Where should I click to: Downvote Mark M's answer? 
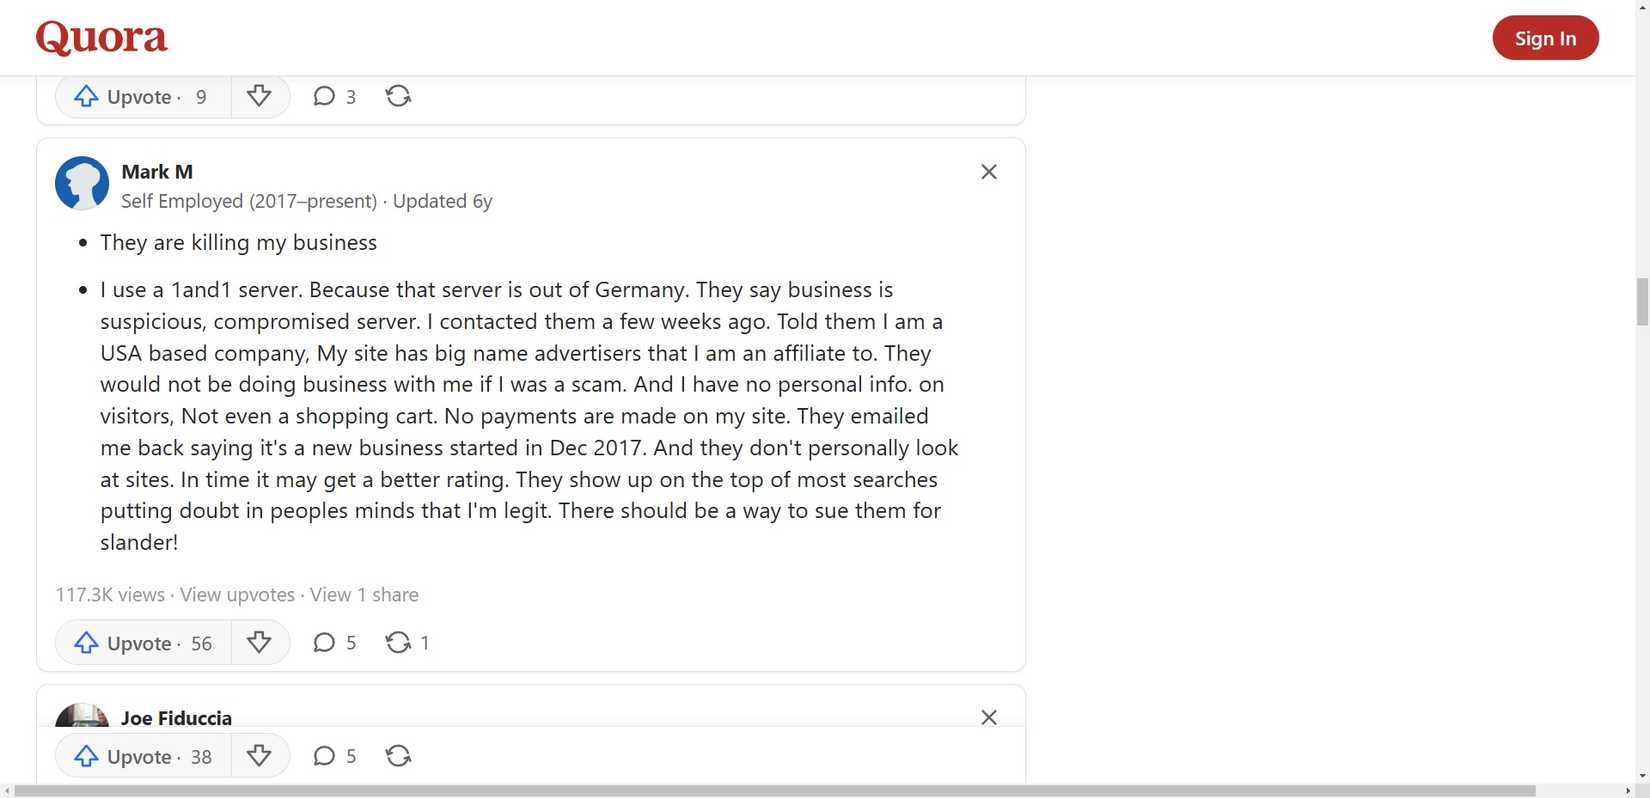[x=259, y=643]
